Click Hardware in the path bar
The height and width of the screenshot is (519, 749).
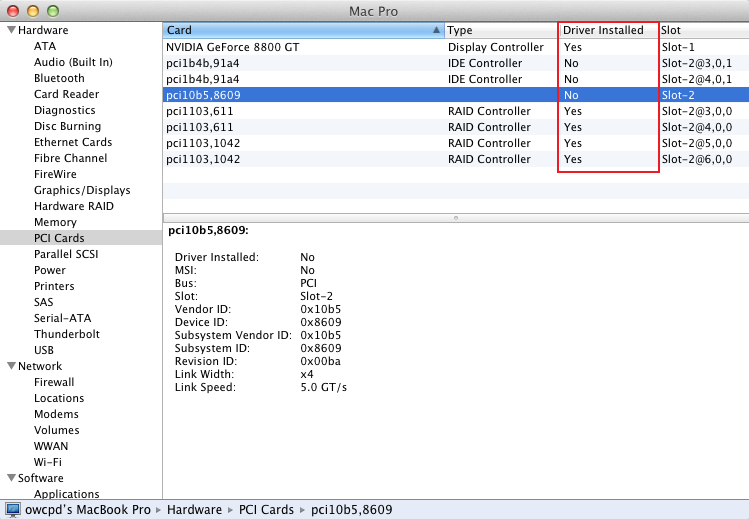pos(194,510)
